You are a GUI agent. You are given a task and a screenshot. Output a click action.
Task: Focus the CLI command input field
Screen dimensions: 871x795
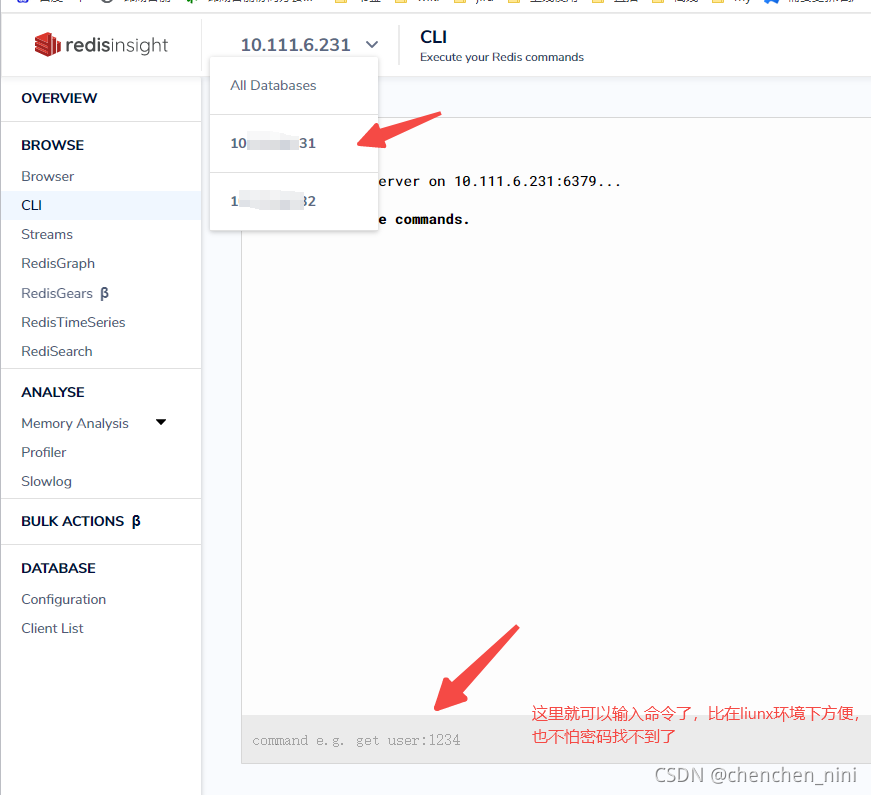coord(555,739)
